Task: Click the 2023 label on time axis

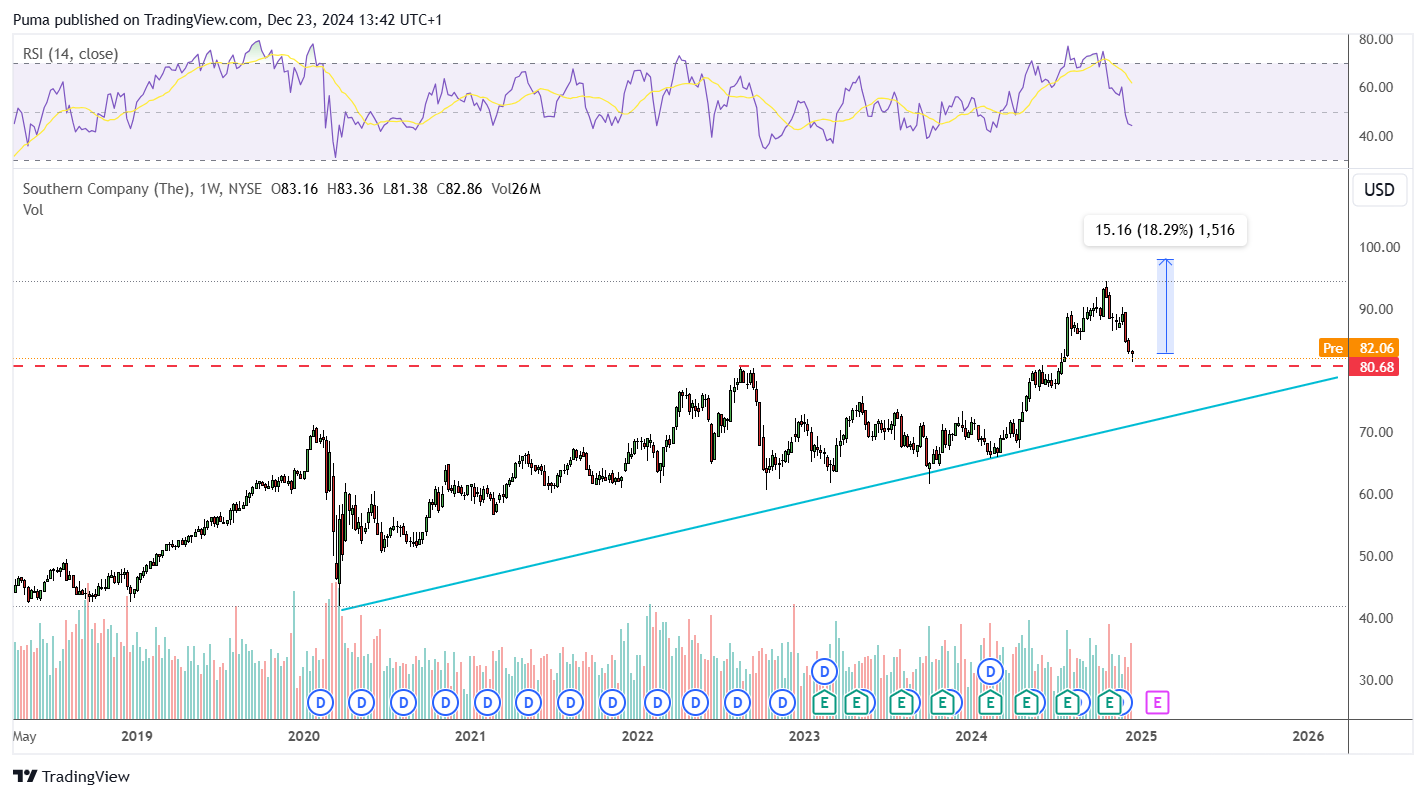Action: coord(804,737)
